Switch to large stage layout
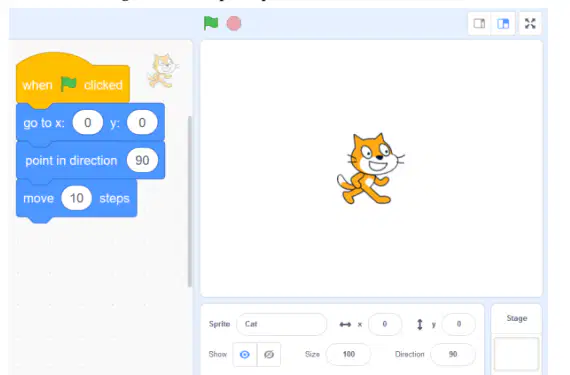 click(x=503, y=24)
